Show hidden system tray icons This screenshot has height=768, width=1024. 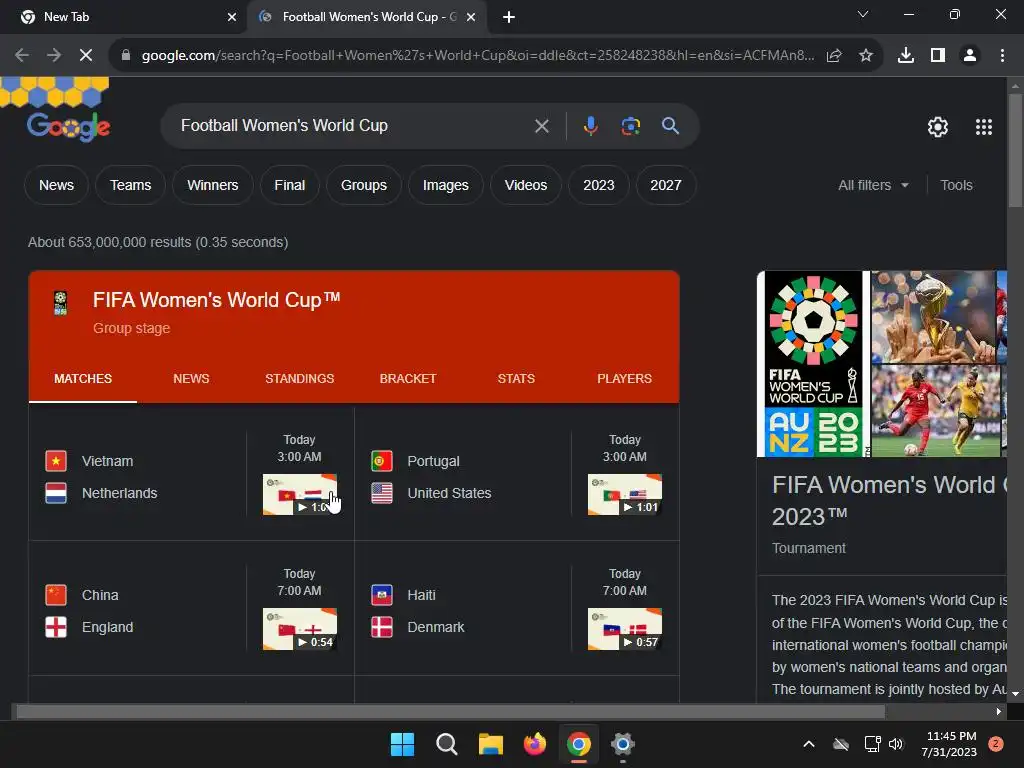pos(808,744)
